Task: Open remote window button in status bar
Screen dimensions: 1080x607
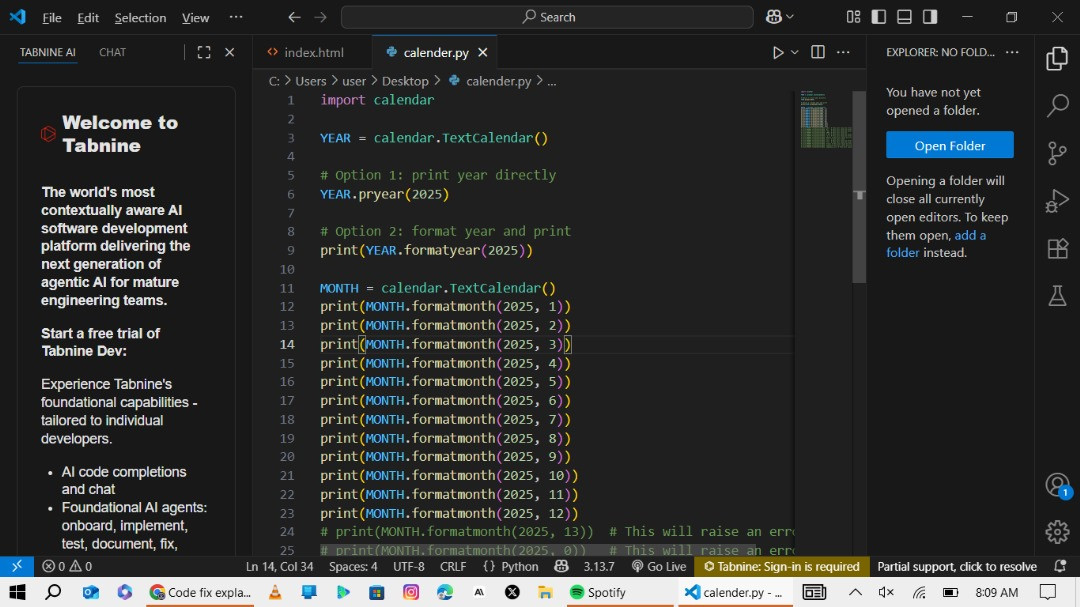Action: tap(17, 566)
